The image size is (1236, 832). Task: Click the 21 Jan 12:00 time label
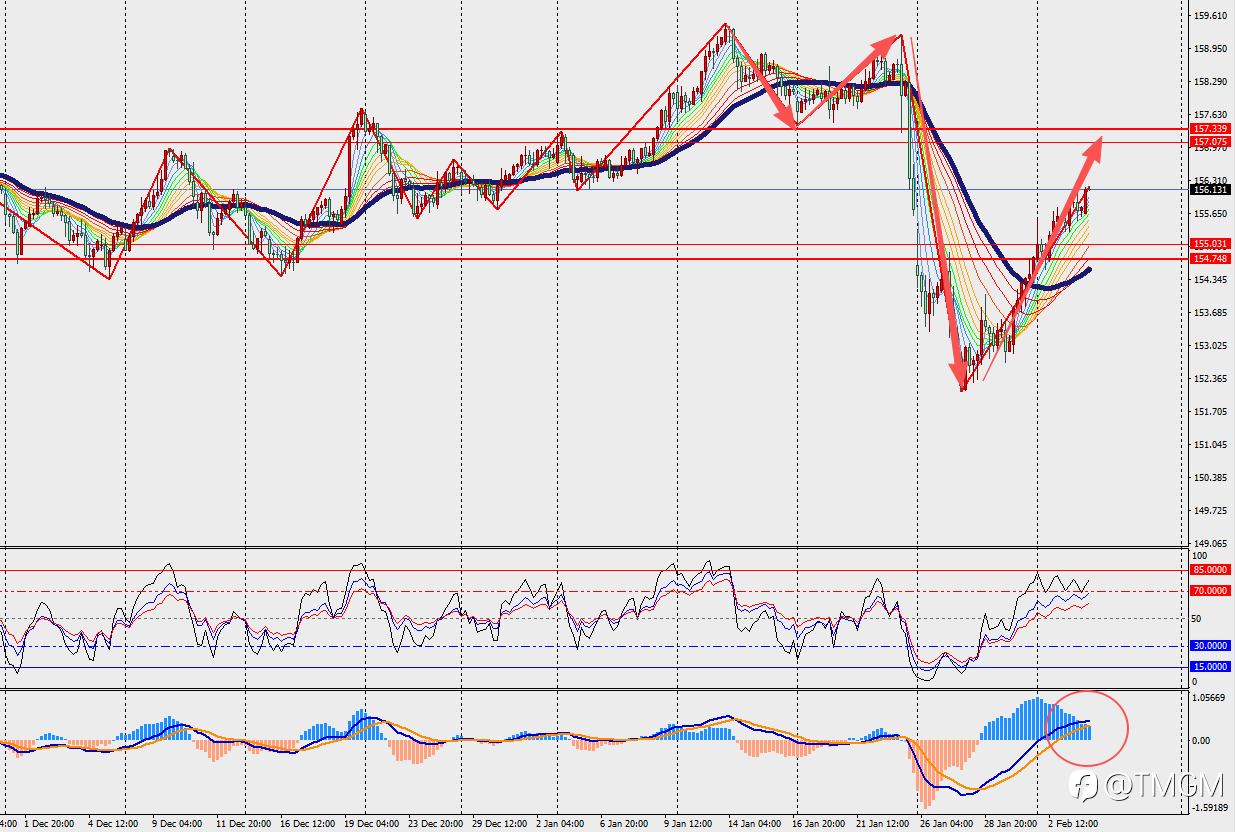[x=883, y=824]
